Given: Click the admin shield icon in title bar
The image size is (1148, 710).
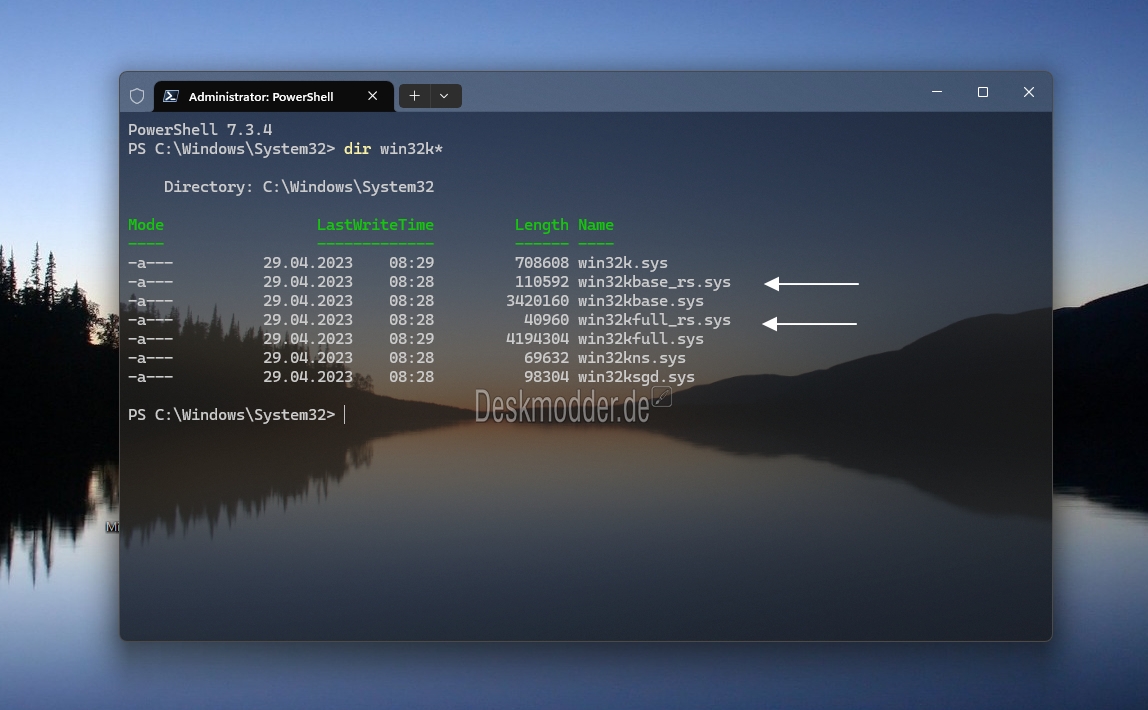Looking at the screenshot, I should coord(137,96).
